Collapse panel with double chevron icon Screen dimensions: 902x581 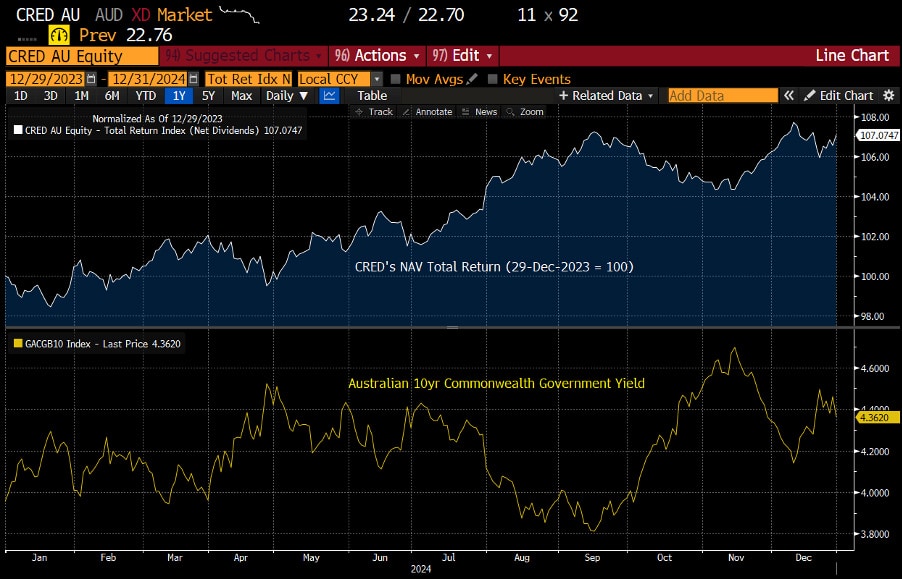789,95
